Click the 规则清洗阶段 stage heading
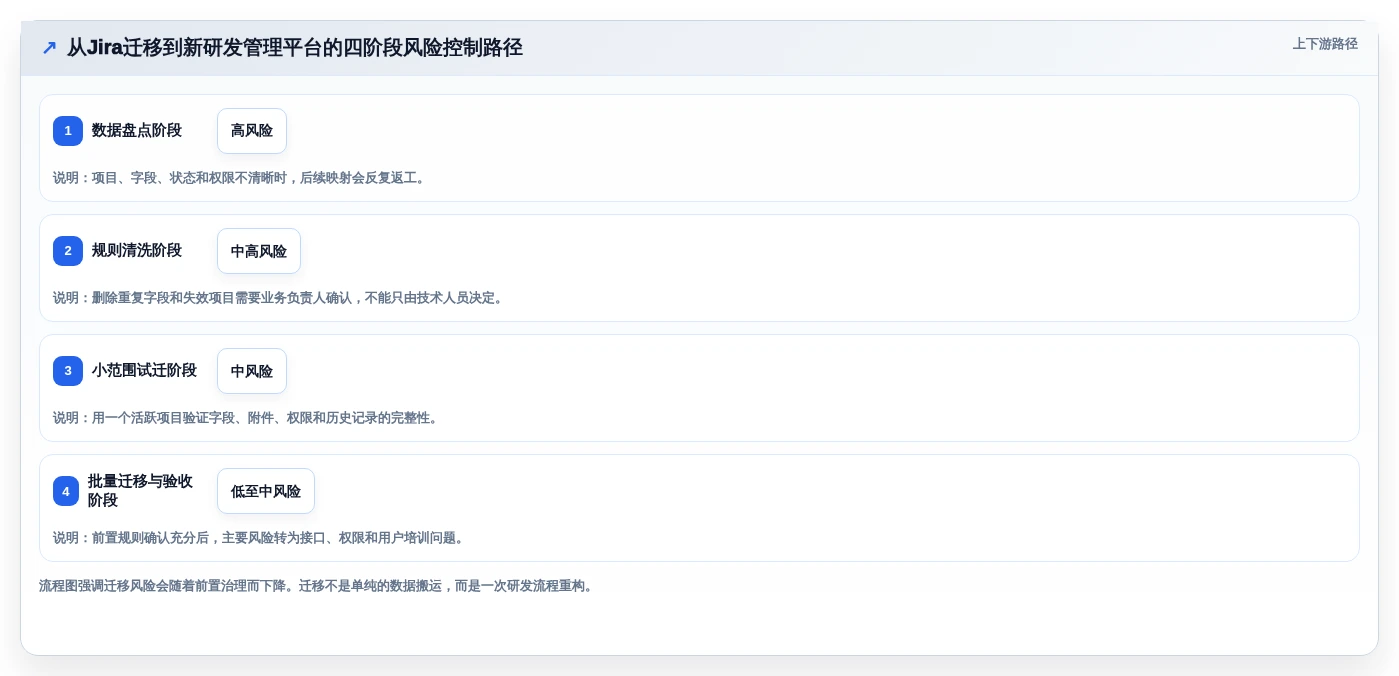 (137, 251)
